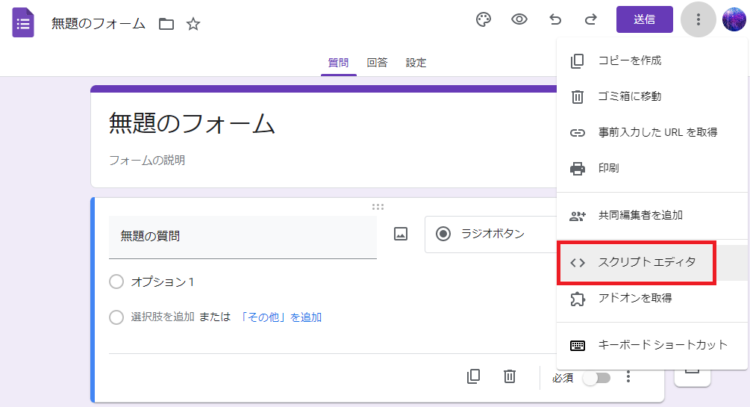Close the top-right three-dot overflow menu
750x407 pixels.
698,20
